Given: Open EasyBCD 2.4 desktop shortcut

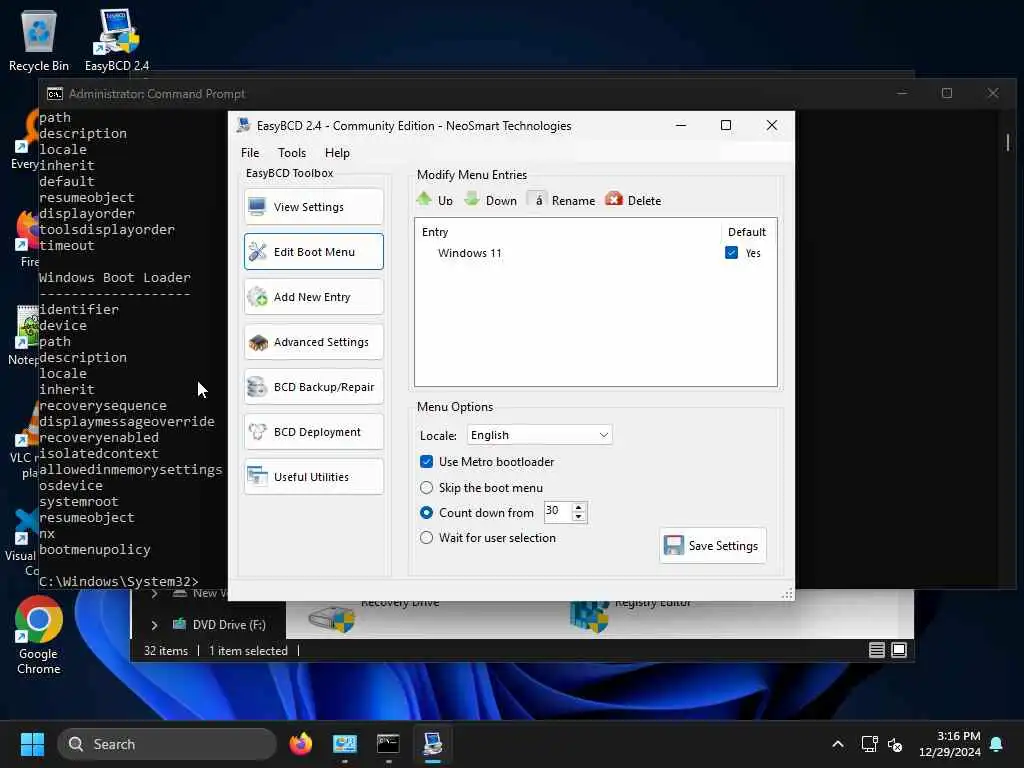Looking at the screenshot, I should tap(117, 39).
